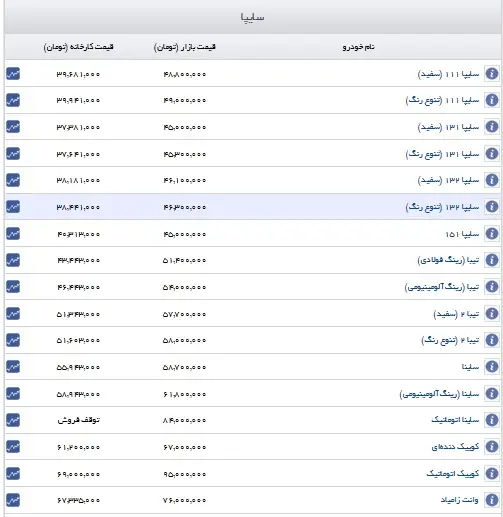The height and width of the screenshot is (517, 503).
Task: Open info icon for تیبا (رینگ فولادی)
Action: click(492, 260)
